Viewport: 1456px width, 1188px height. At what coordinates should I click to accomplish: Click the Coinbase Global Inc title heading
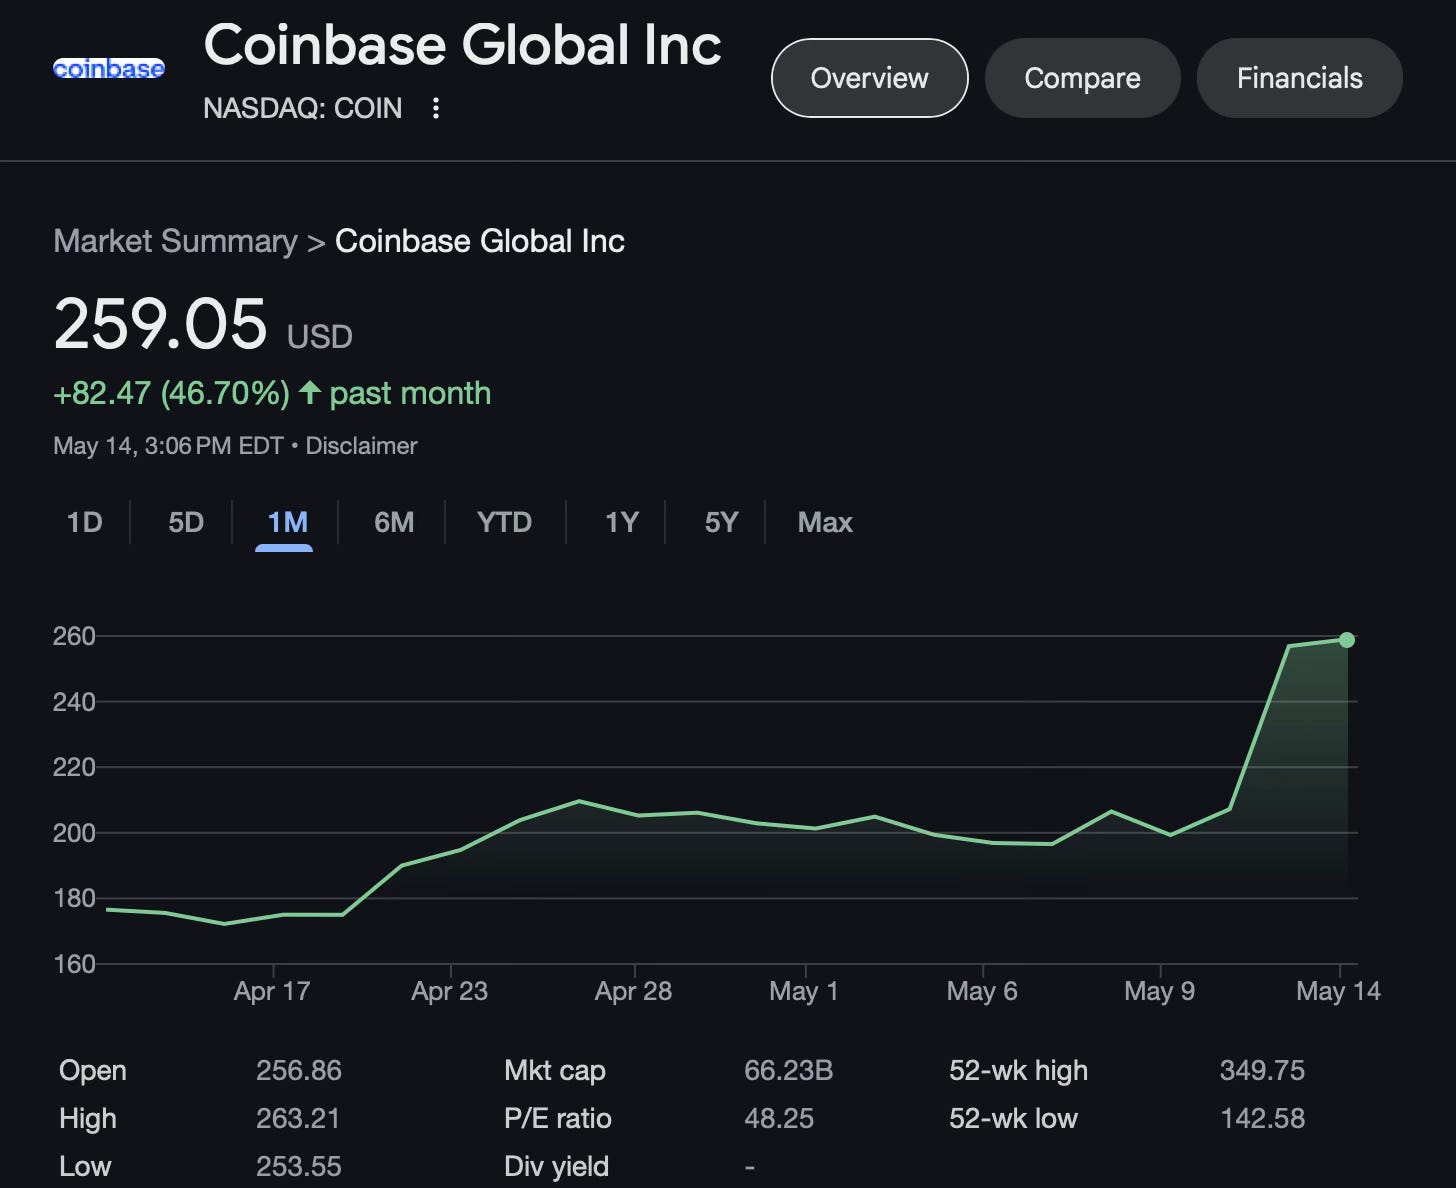463,45
